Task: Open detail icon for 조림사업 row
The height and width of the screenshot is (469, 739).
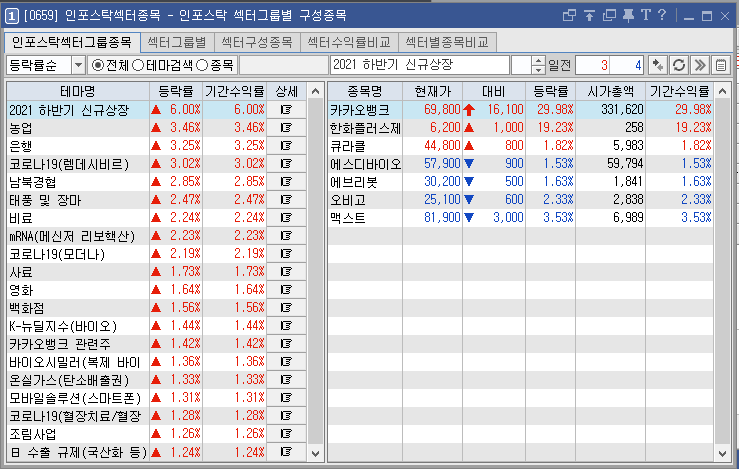Action: pyautogui.click(x=286, y=434)
